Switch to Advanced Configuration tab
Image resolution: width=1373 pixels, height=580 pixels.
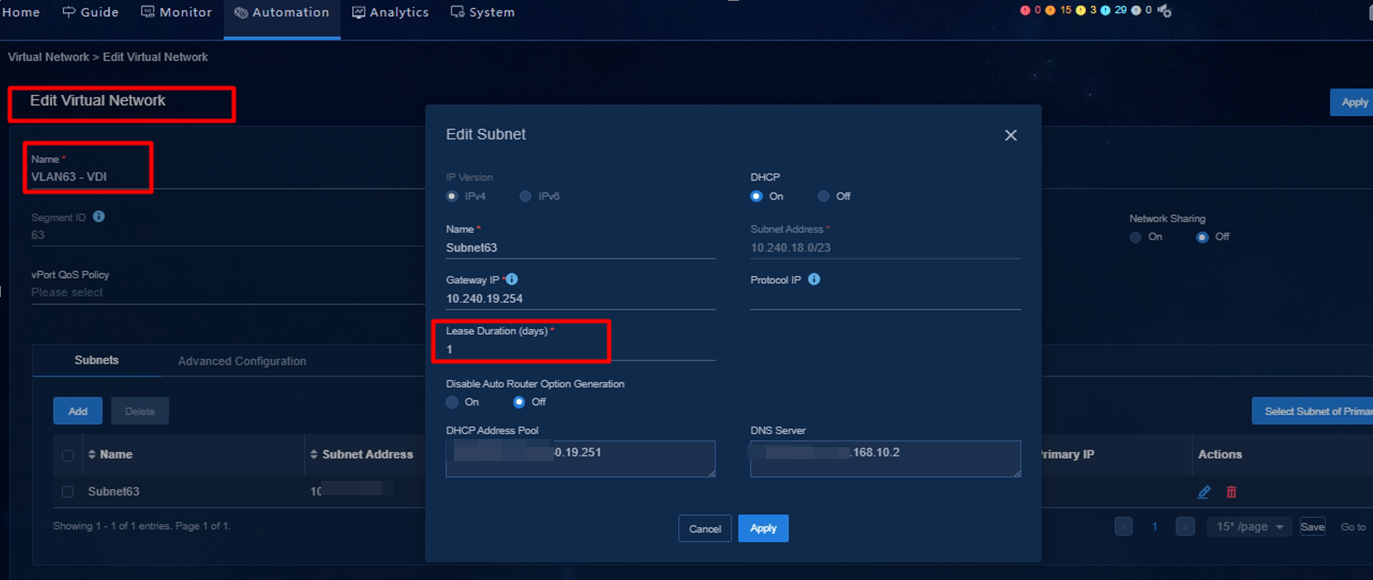[242, 361]
